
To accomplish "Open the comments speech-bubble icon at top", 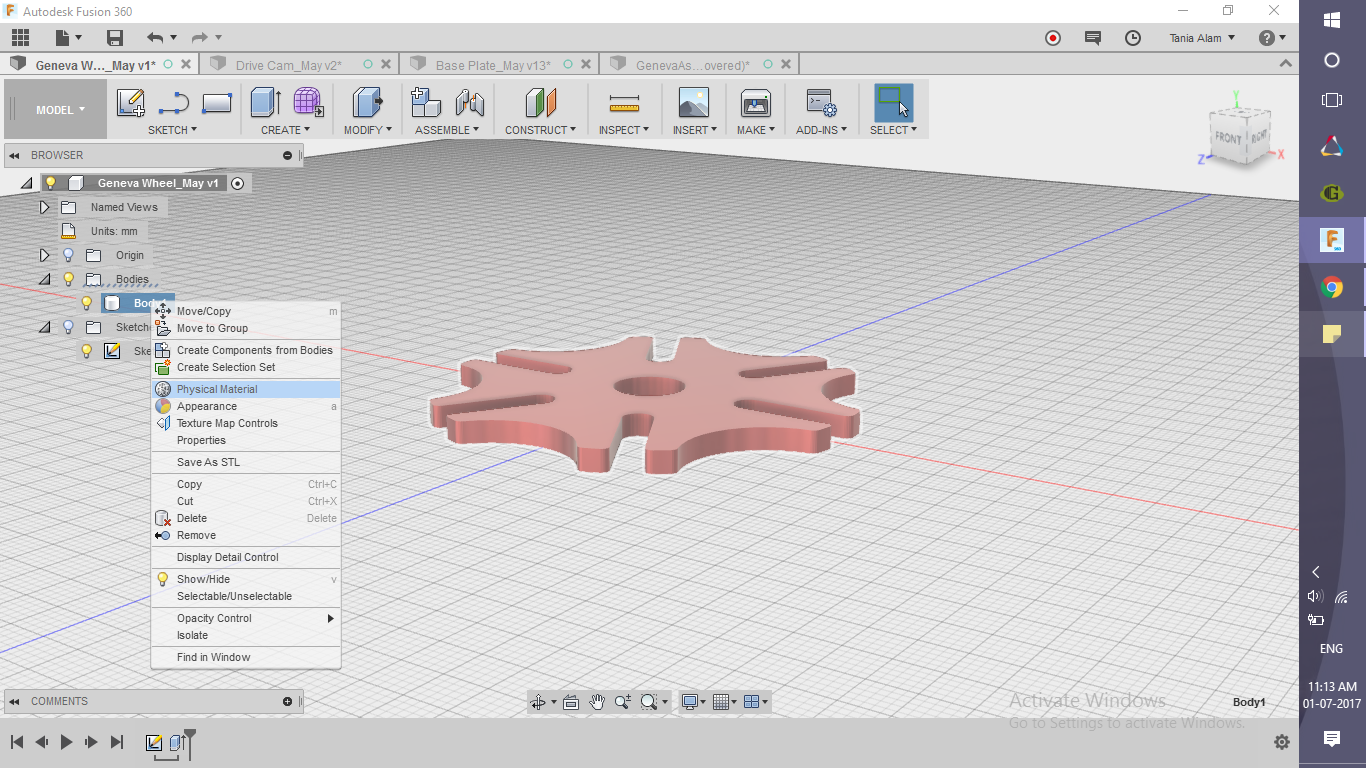I will coord(1093,38).
